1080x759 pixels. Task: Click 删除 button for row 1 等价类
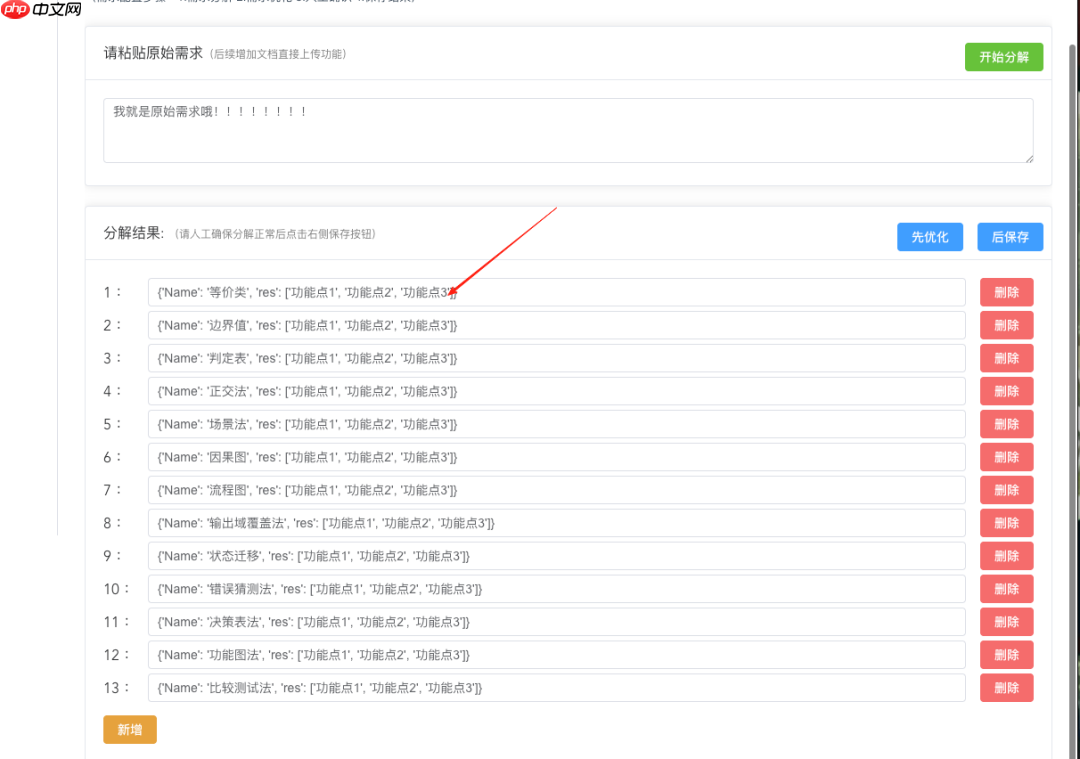[x=1006, y=291]
